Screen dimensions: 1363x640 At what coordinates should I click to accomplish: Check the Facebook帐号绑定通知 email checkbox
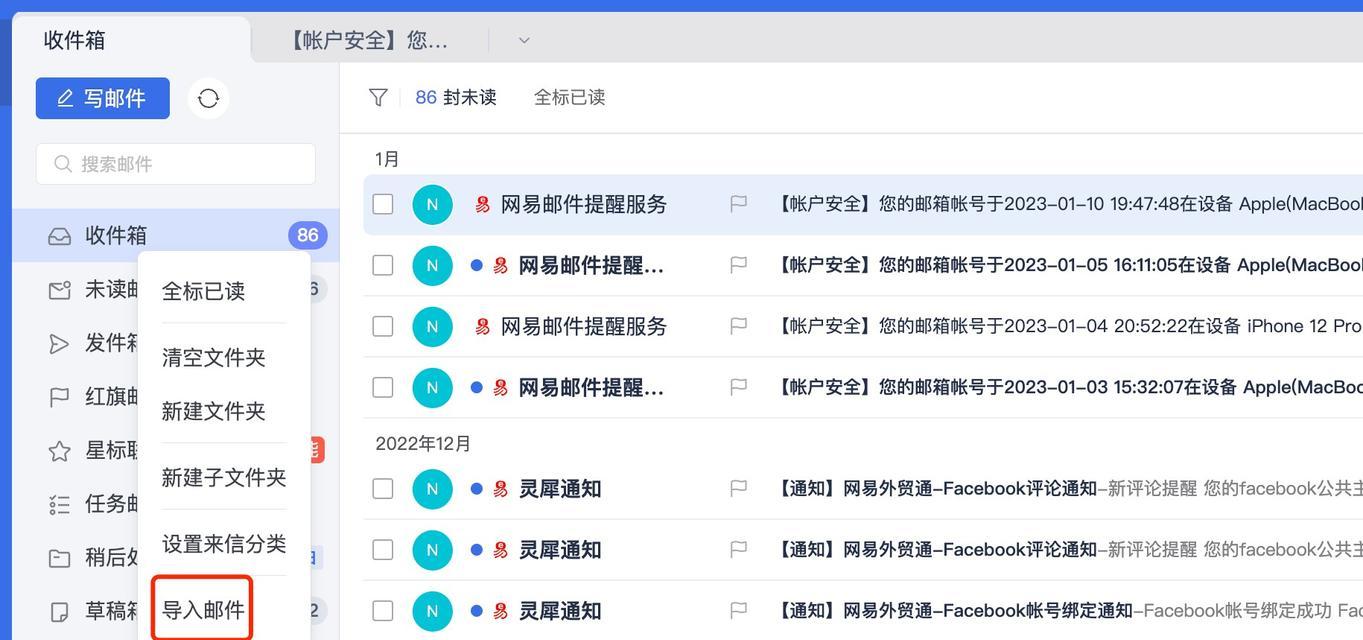(382, 610)
